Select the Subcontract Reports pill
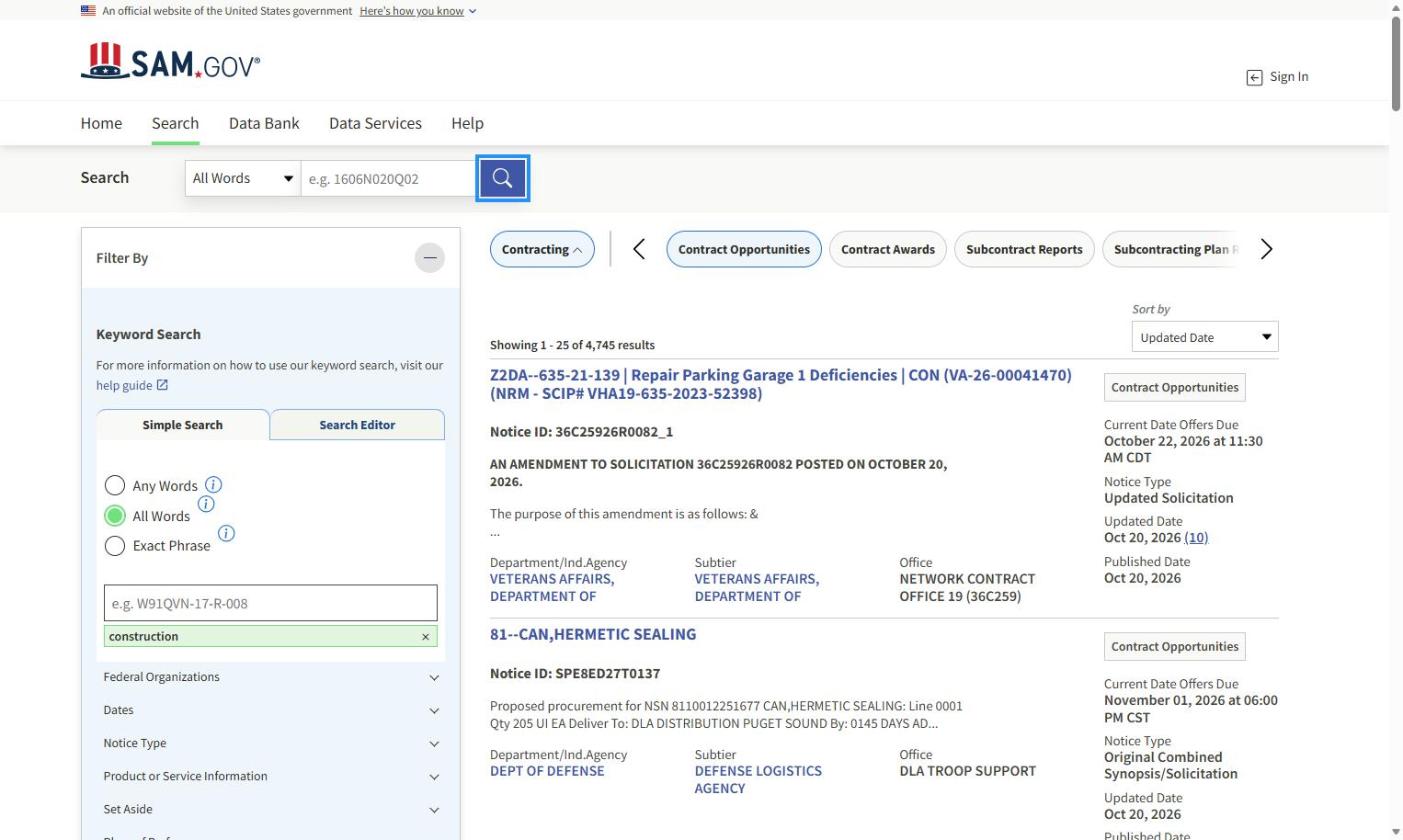 (x=1024, y=249)
